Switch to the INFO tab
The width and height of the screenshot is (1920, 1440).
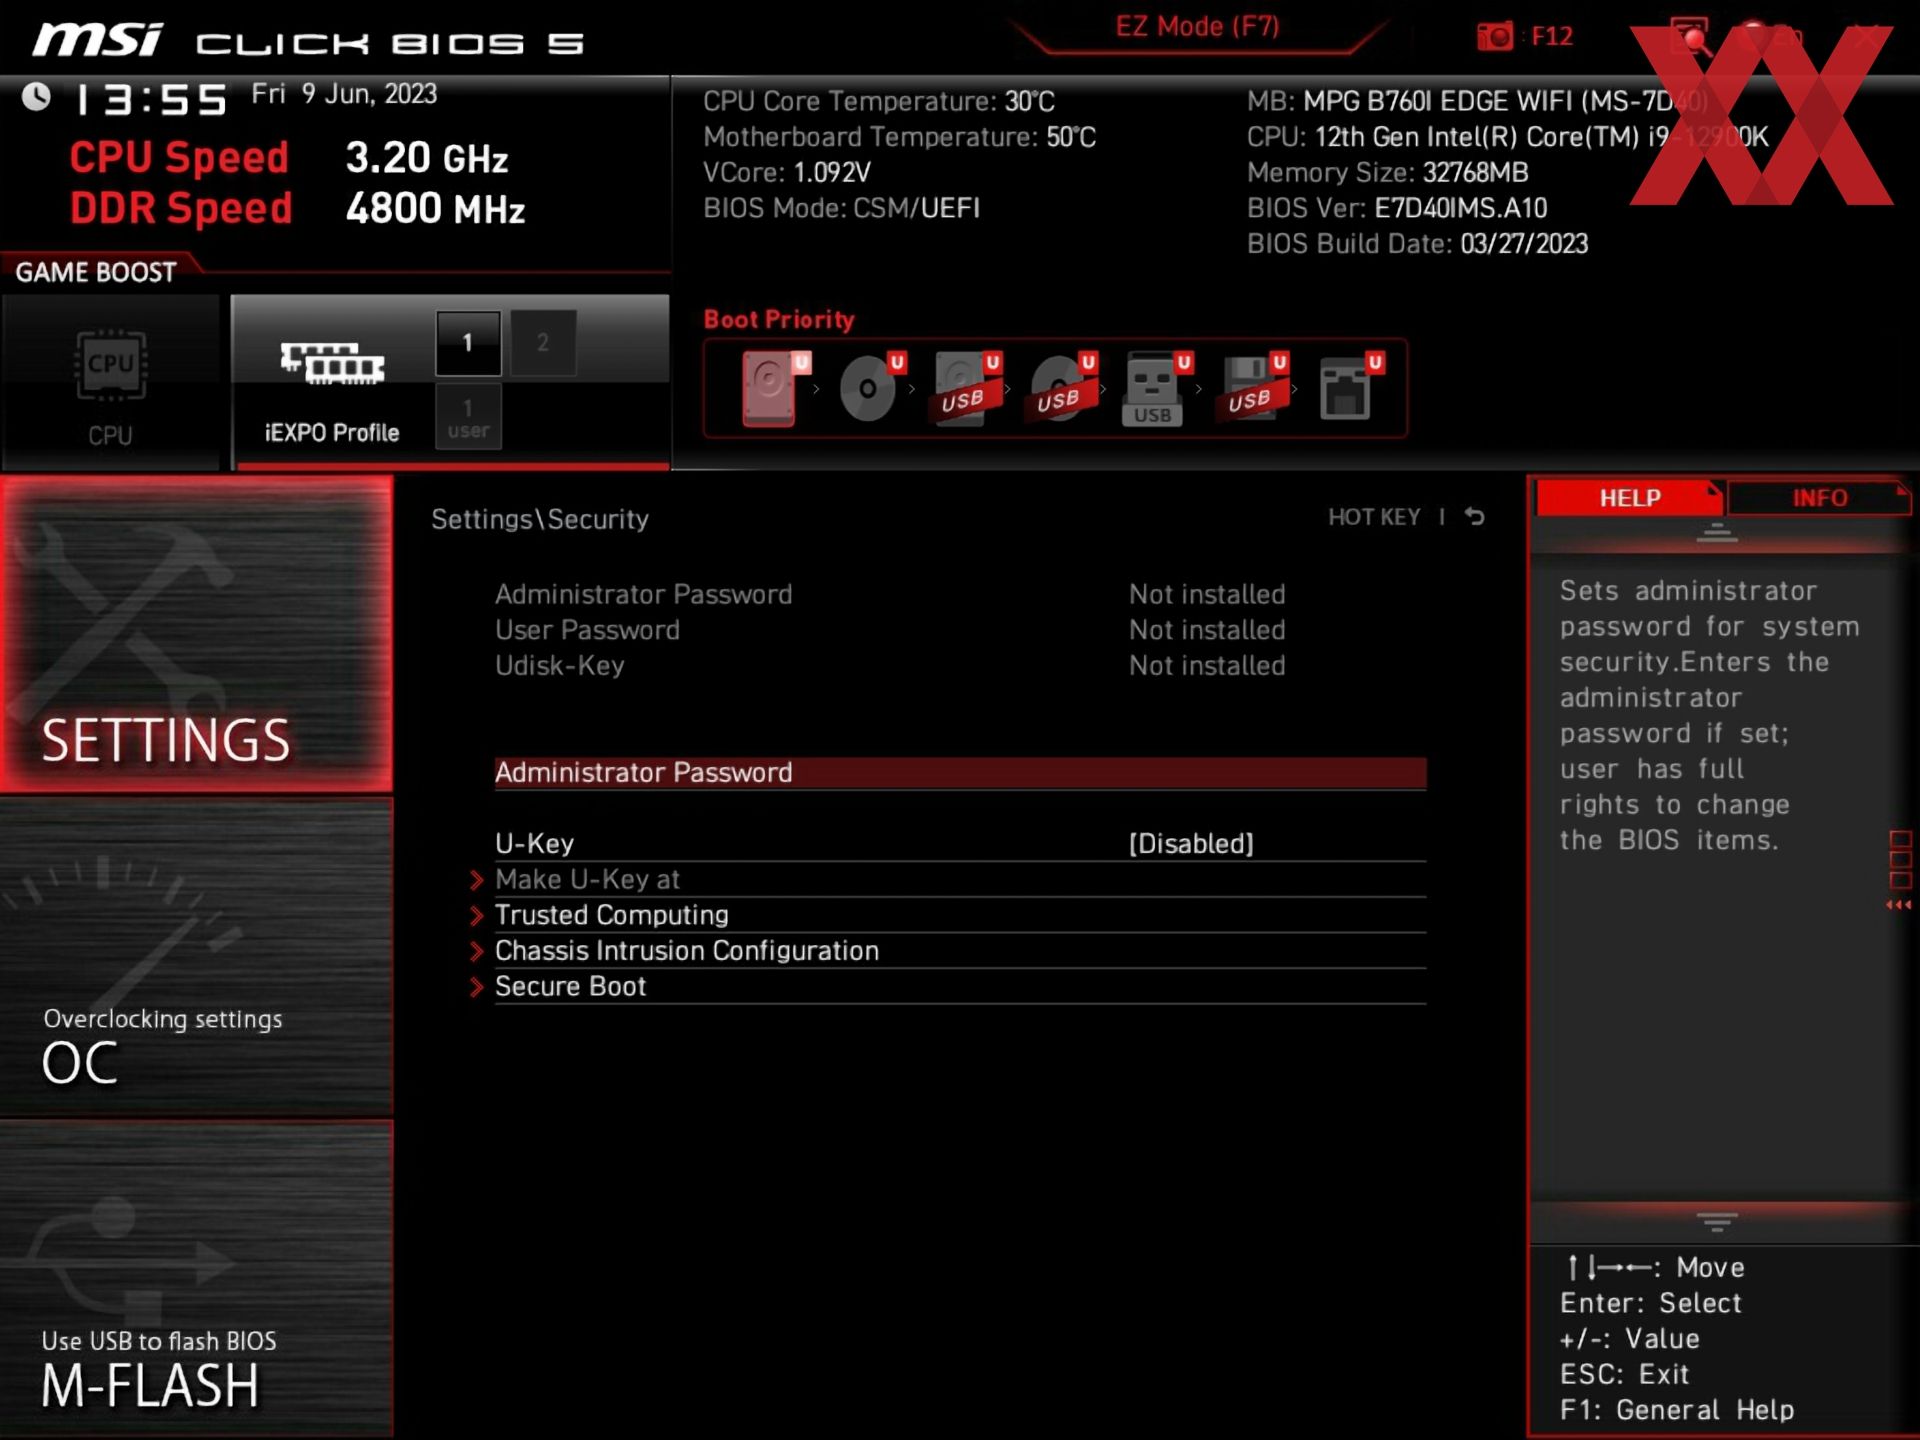(1818, 498)
